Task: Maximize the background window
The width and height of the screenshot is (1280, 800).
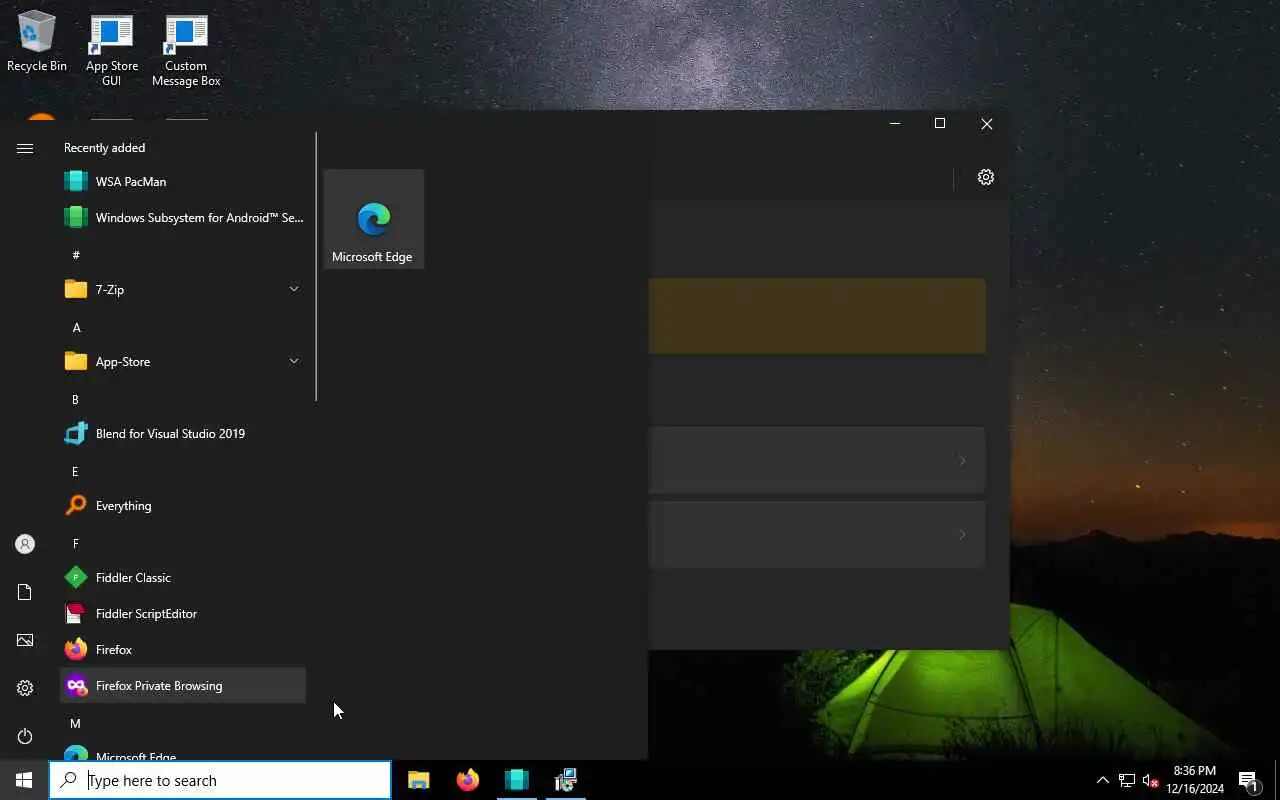Action: pyautogui.click(x=940, y=123)
